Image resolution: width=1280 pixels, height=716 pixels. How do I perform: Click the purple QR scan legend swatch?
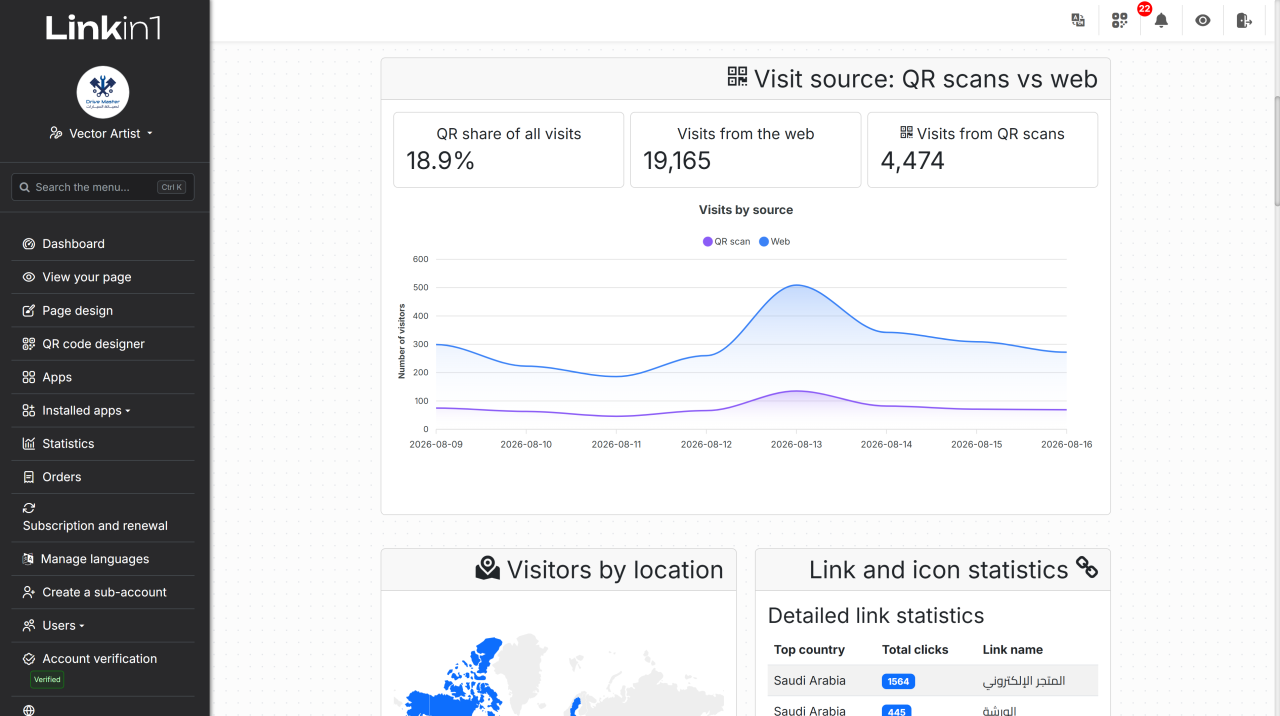point(708,241)
